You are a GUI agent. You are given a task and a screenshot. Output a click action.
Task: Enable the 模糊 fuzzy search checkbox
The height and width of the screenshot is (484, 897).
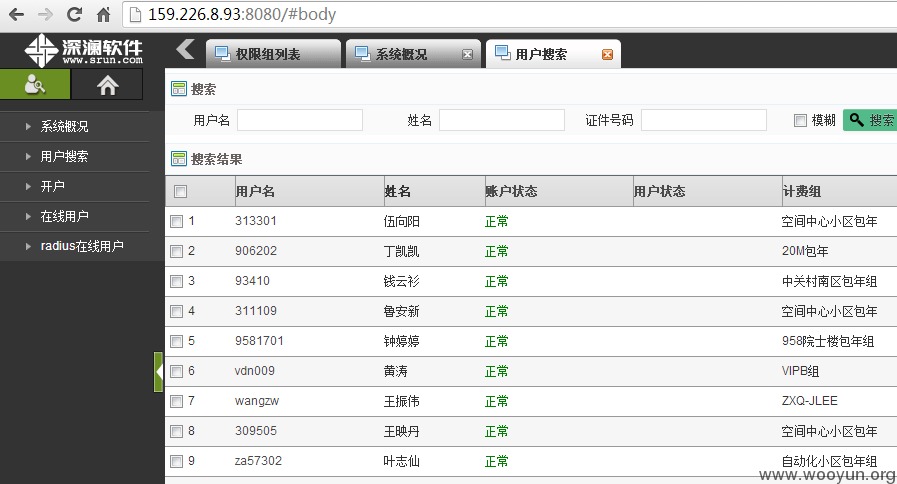coord(800,120)
